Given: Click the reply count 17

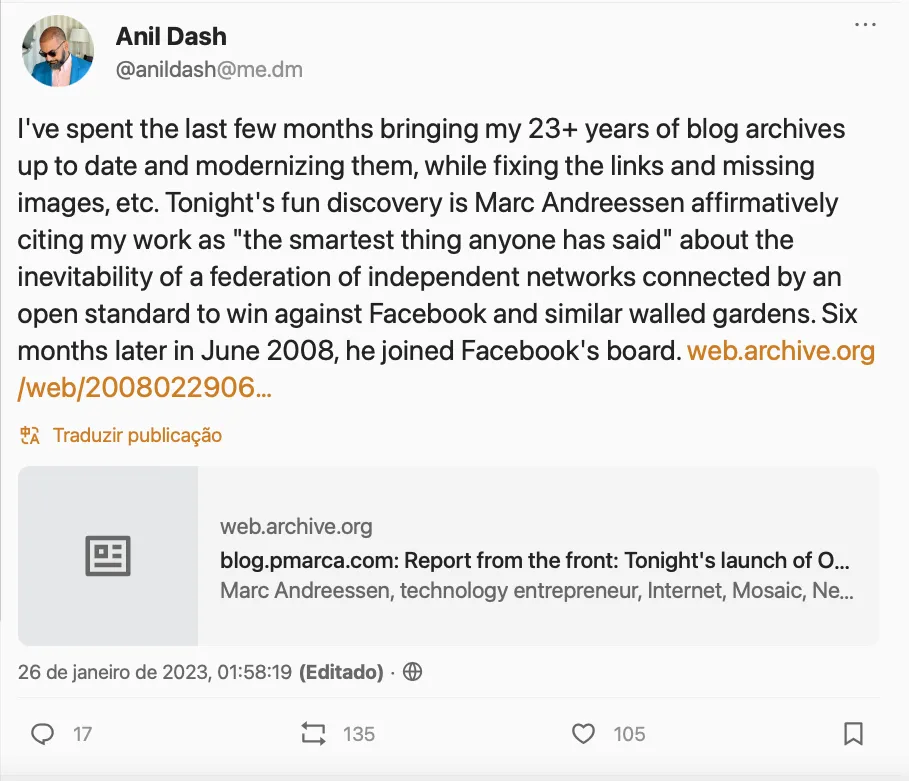Looking at the screenshot, I should [82, 734].
